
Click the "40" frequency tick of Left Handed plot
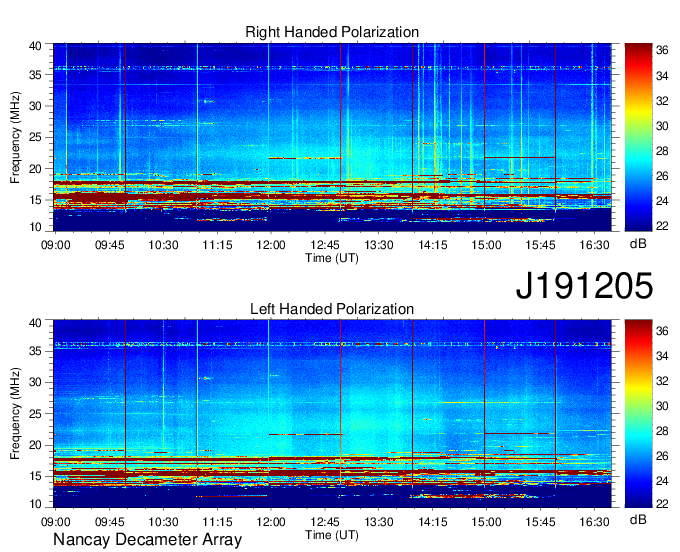[x=35, y=323]
